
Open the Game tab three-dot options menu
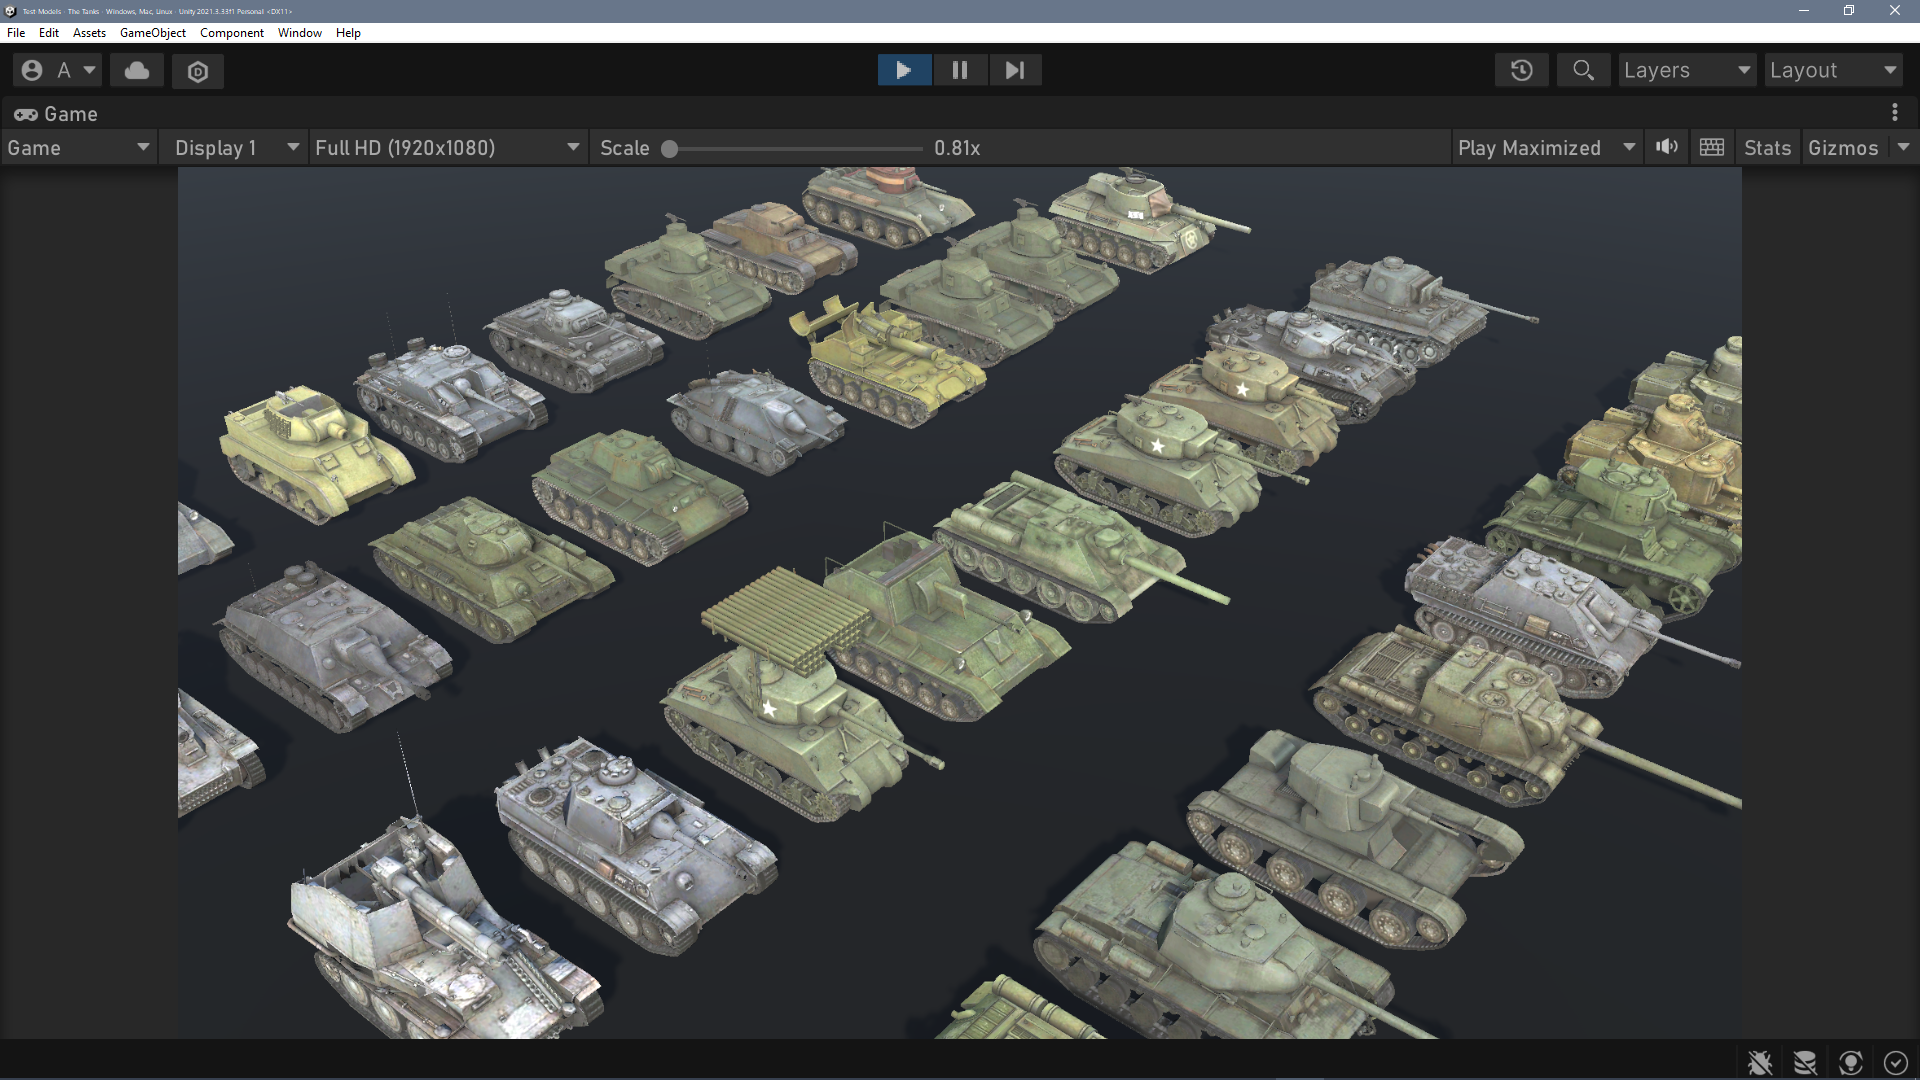coord(1894,113)
